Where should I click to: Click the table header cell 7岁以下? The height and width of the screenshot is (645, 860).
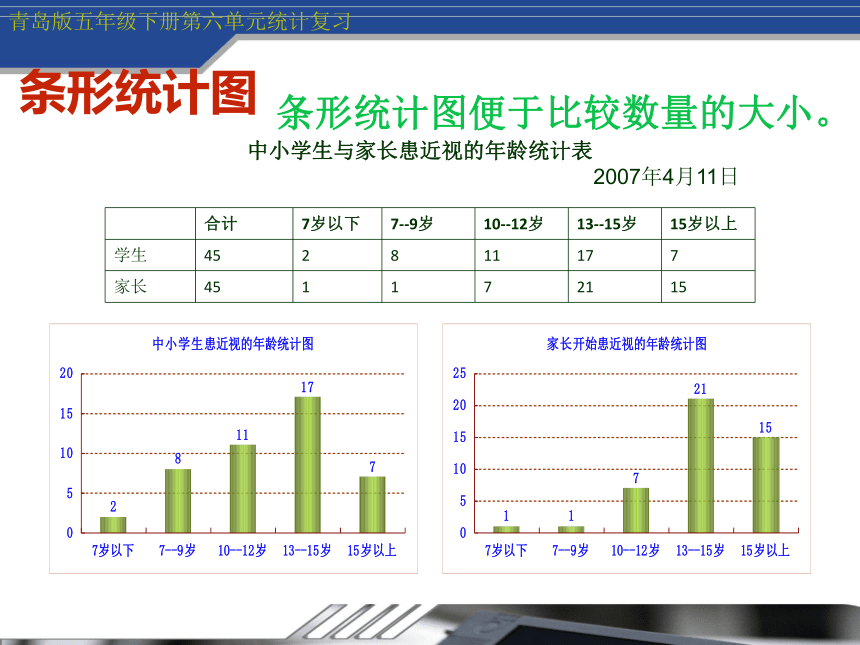(x=330, y=223)
